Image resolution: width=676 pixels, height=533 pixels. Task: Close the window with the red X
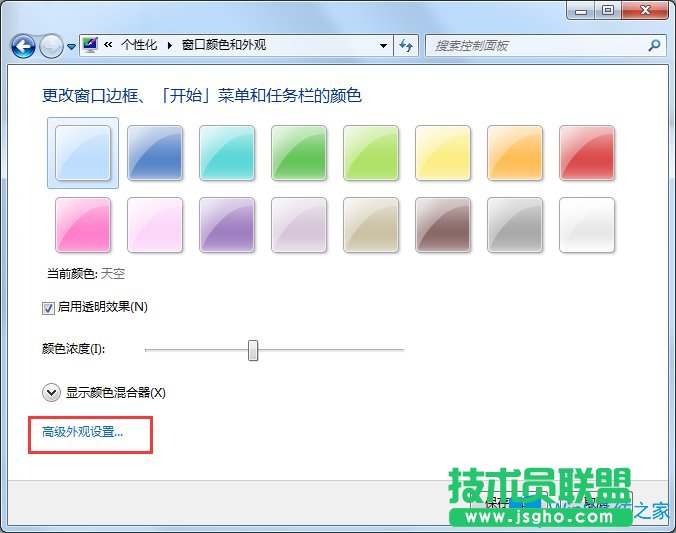tap(645, 10)
